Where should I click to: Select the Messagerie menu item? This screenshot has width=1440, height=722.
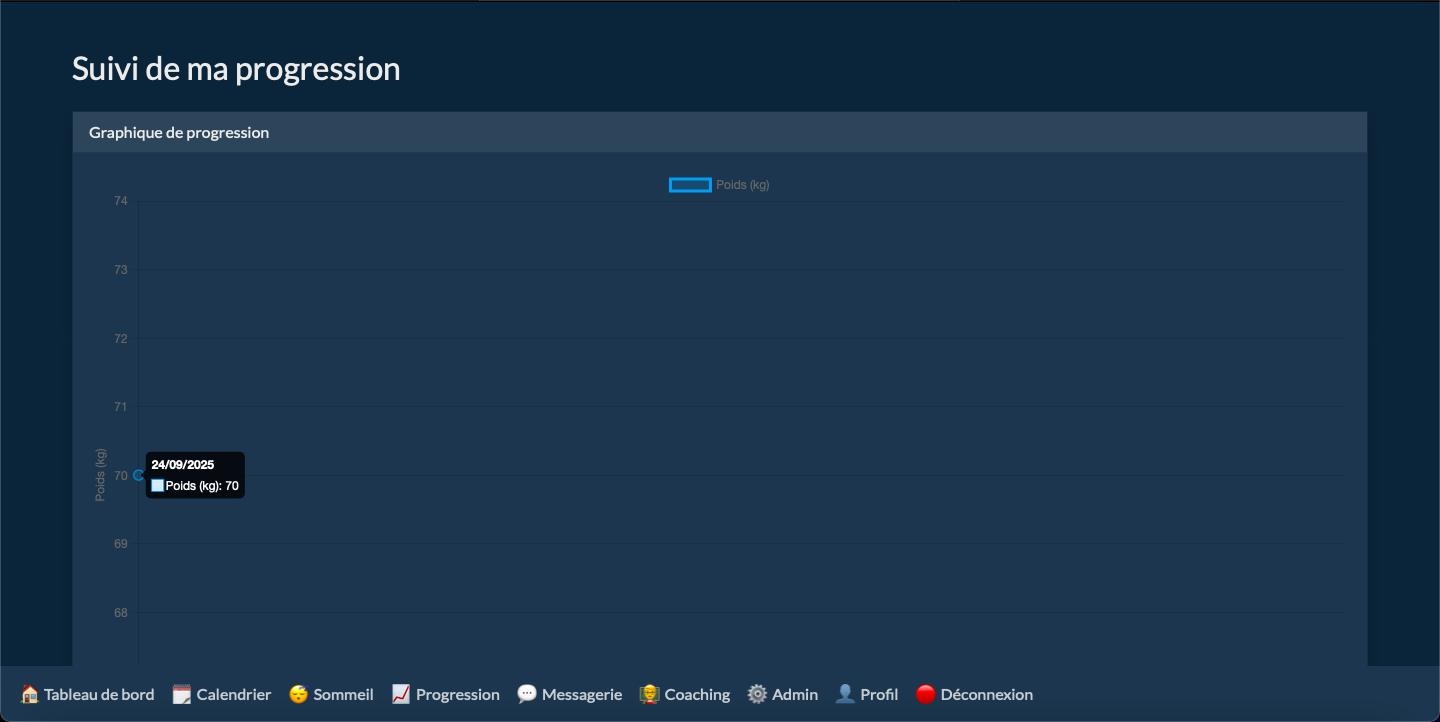(x=582, y=694)
